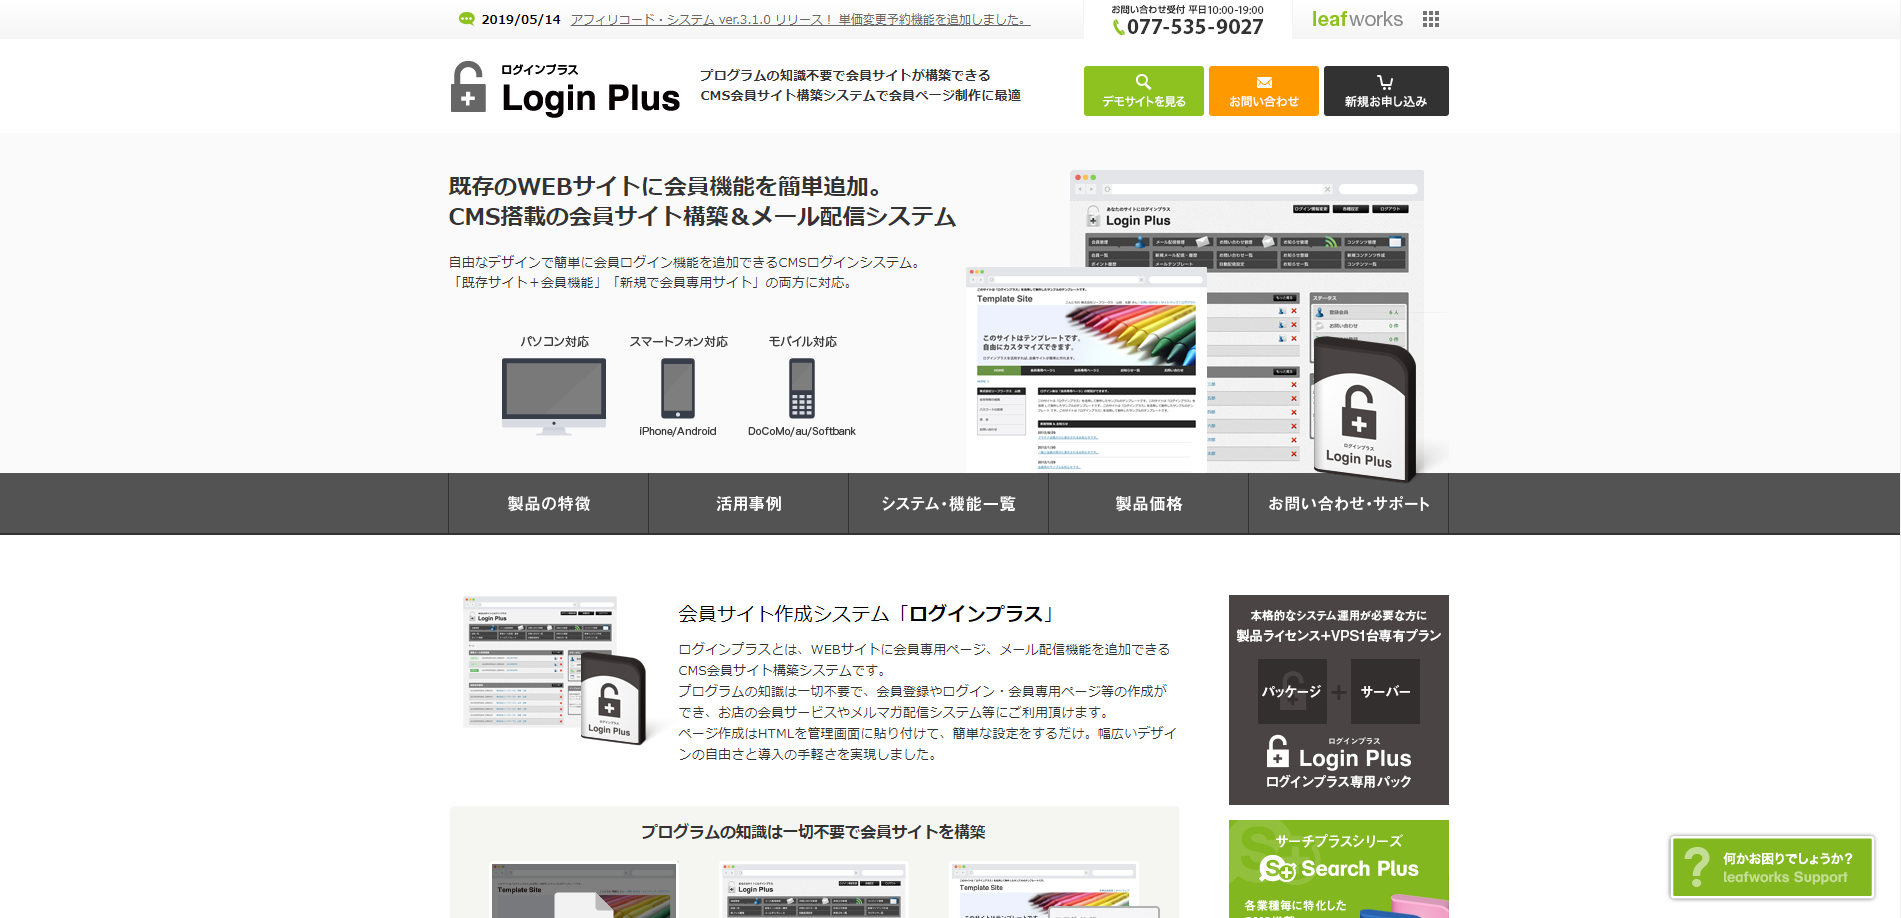Open the leafworks apps grid icon
Viewport: 1901px width, 918px height.
tap(1430, 19)
